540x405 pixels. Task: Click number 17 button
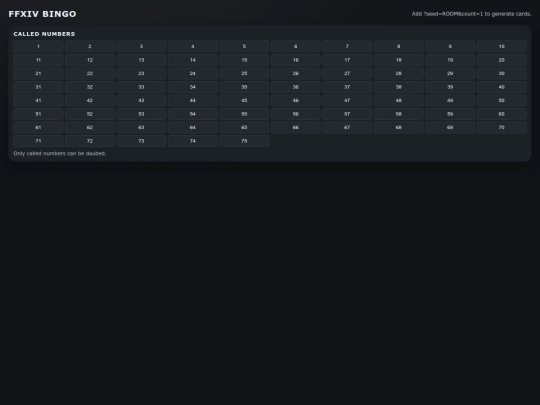tap(347, 60)
